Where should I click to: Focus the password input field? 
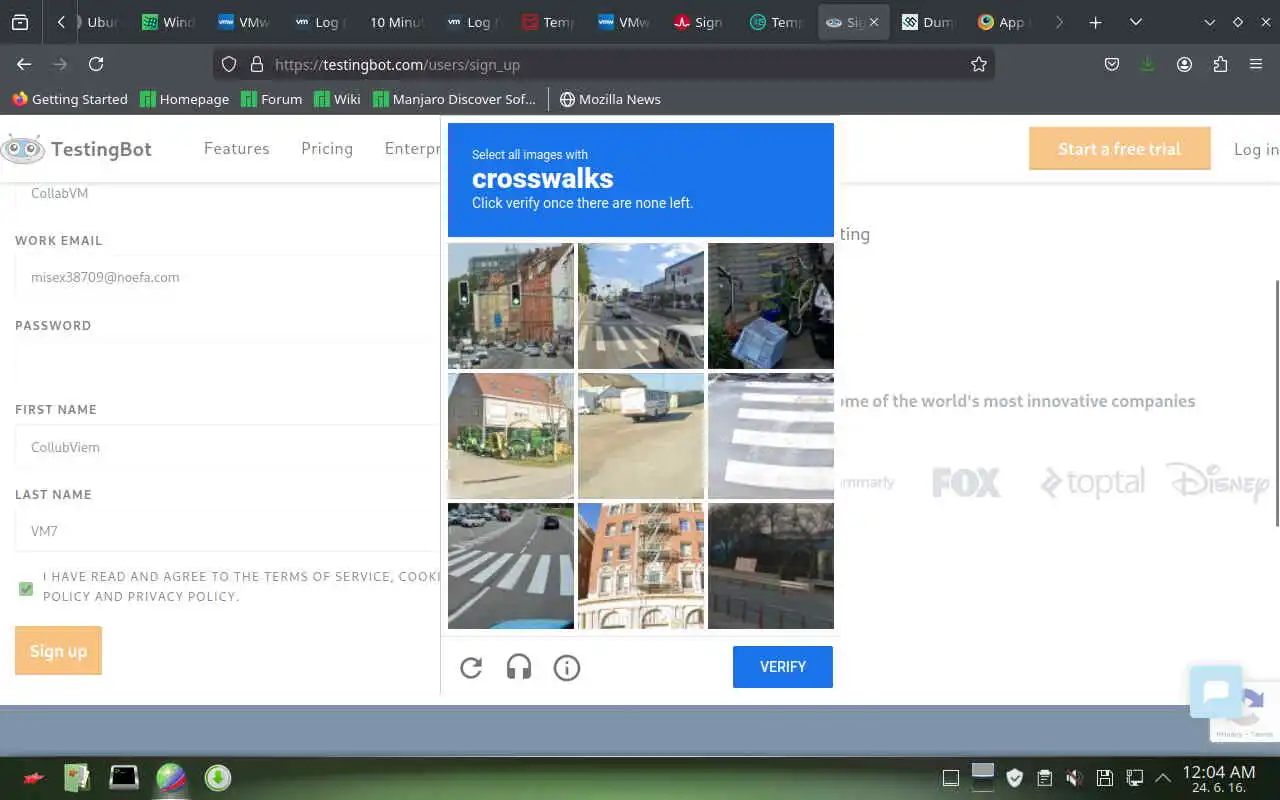click(227, 362)
